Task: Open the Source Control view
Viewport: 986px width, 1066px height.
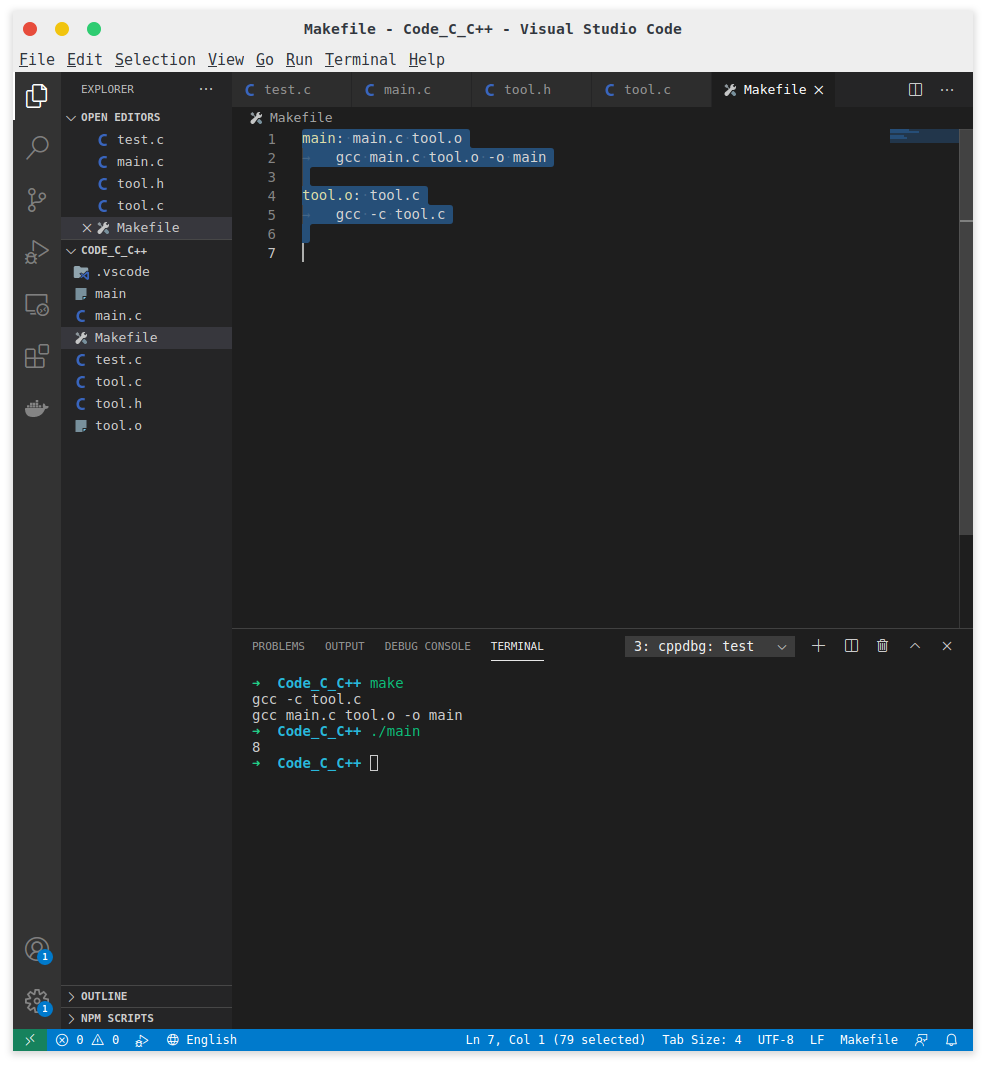Action: pyautogui.click(x=37, y=200)
